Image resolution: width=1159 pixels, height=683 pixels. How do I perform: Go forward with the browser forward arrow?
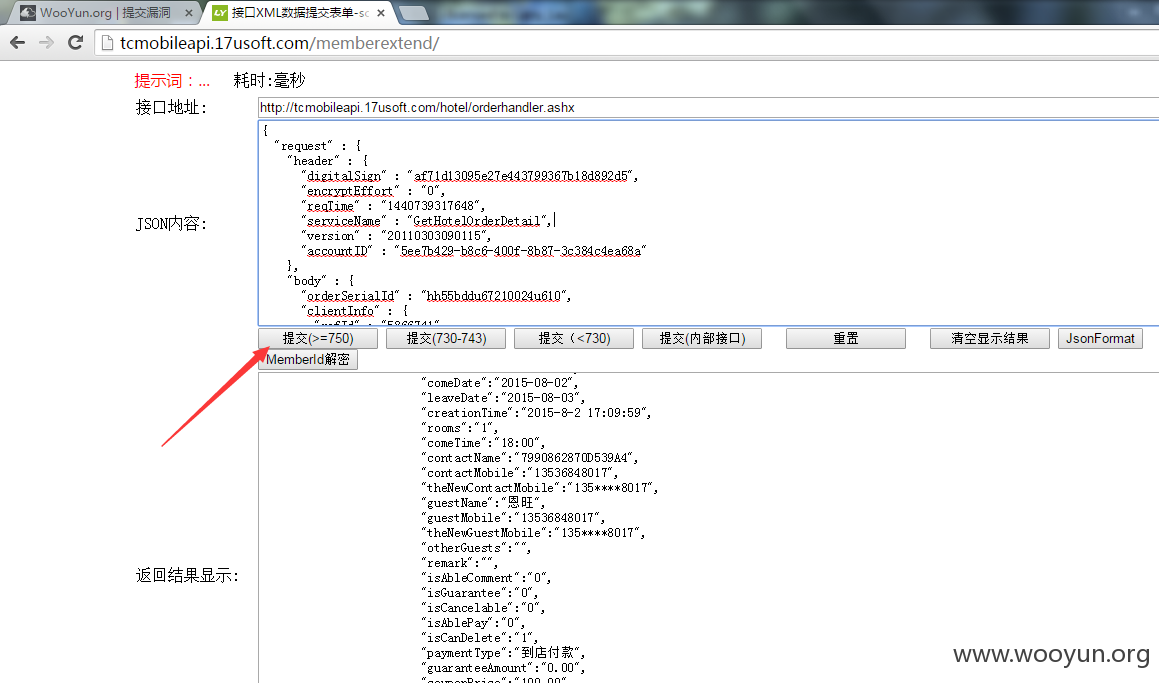47,43
